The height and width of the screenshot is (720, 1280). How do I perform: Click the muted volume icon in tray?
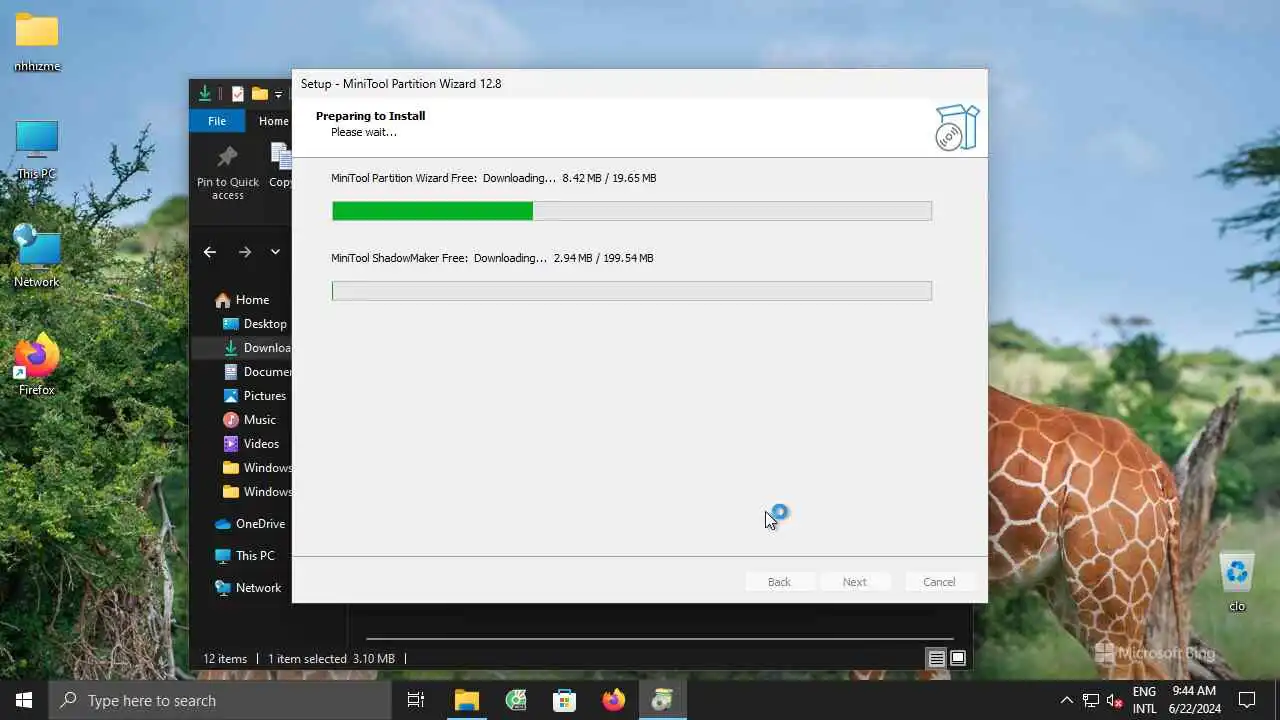click(1115, 700)
